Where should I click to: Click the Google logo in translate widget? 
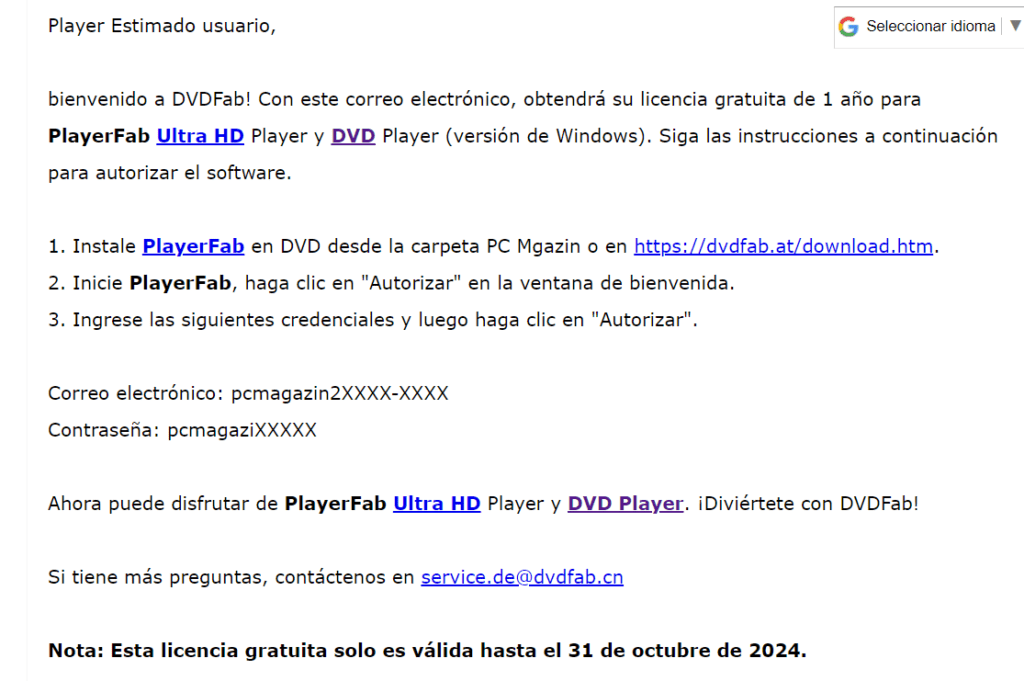(x=848, y=27)
